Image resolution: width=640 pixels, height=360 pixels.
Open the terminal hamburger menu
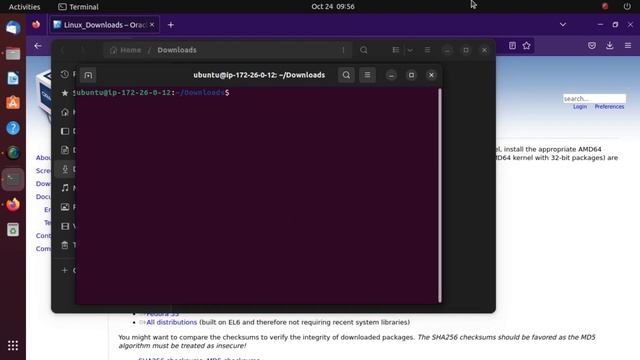click(367, 75)
